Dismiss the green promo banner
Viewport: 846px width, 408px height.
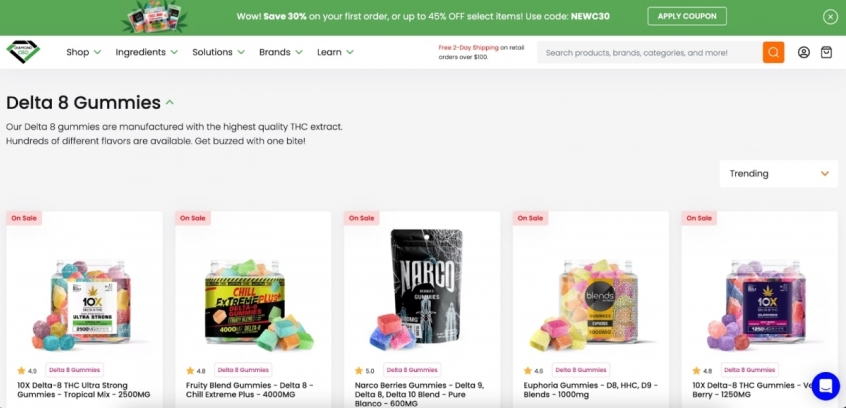point(830,17)
